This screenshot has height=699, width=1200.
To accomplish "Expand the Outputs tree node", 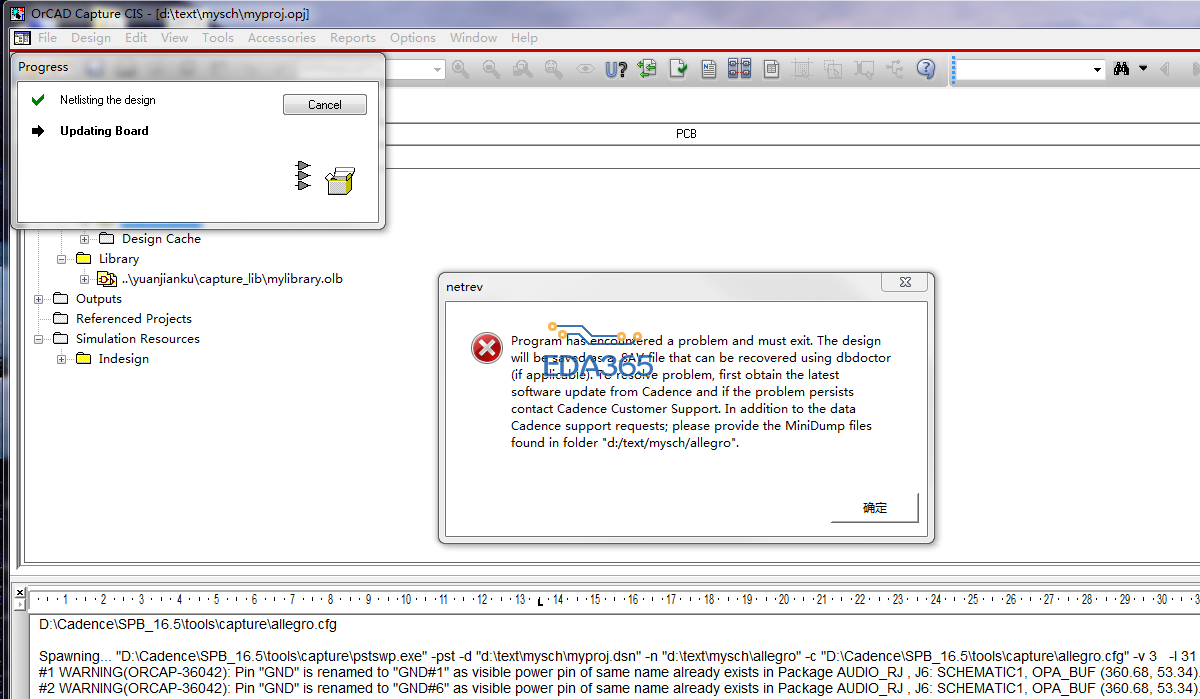I will coord(38,299).
